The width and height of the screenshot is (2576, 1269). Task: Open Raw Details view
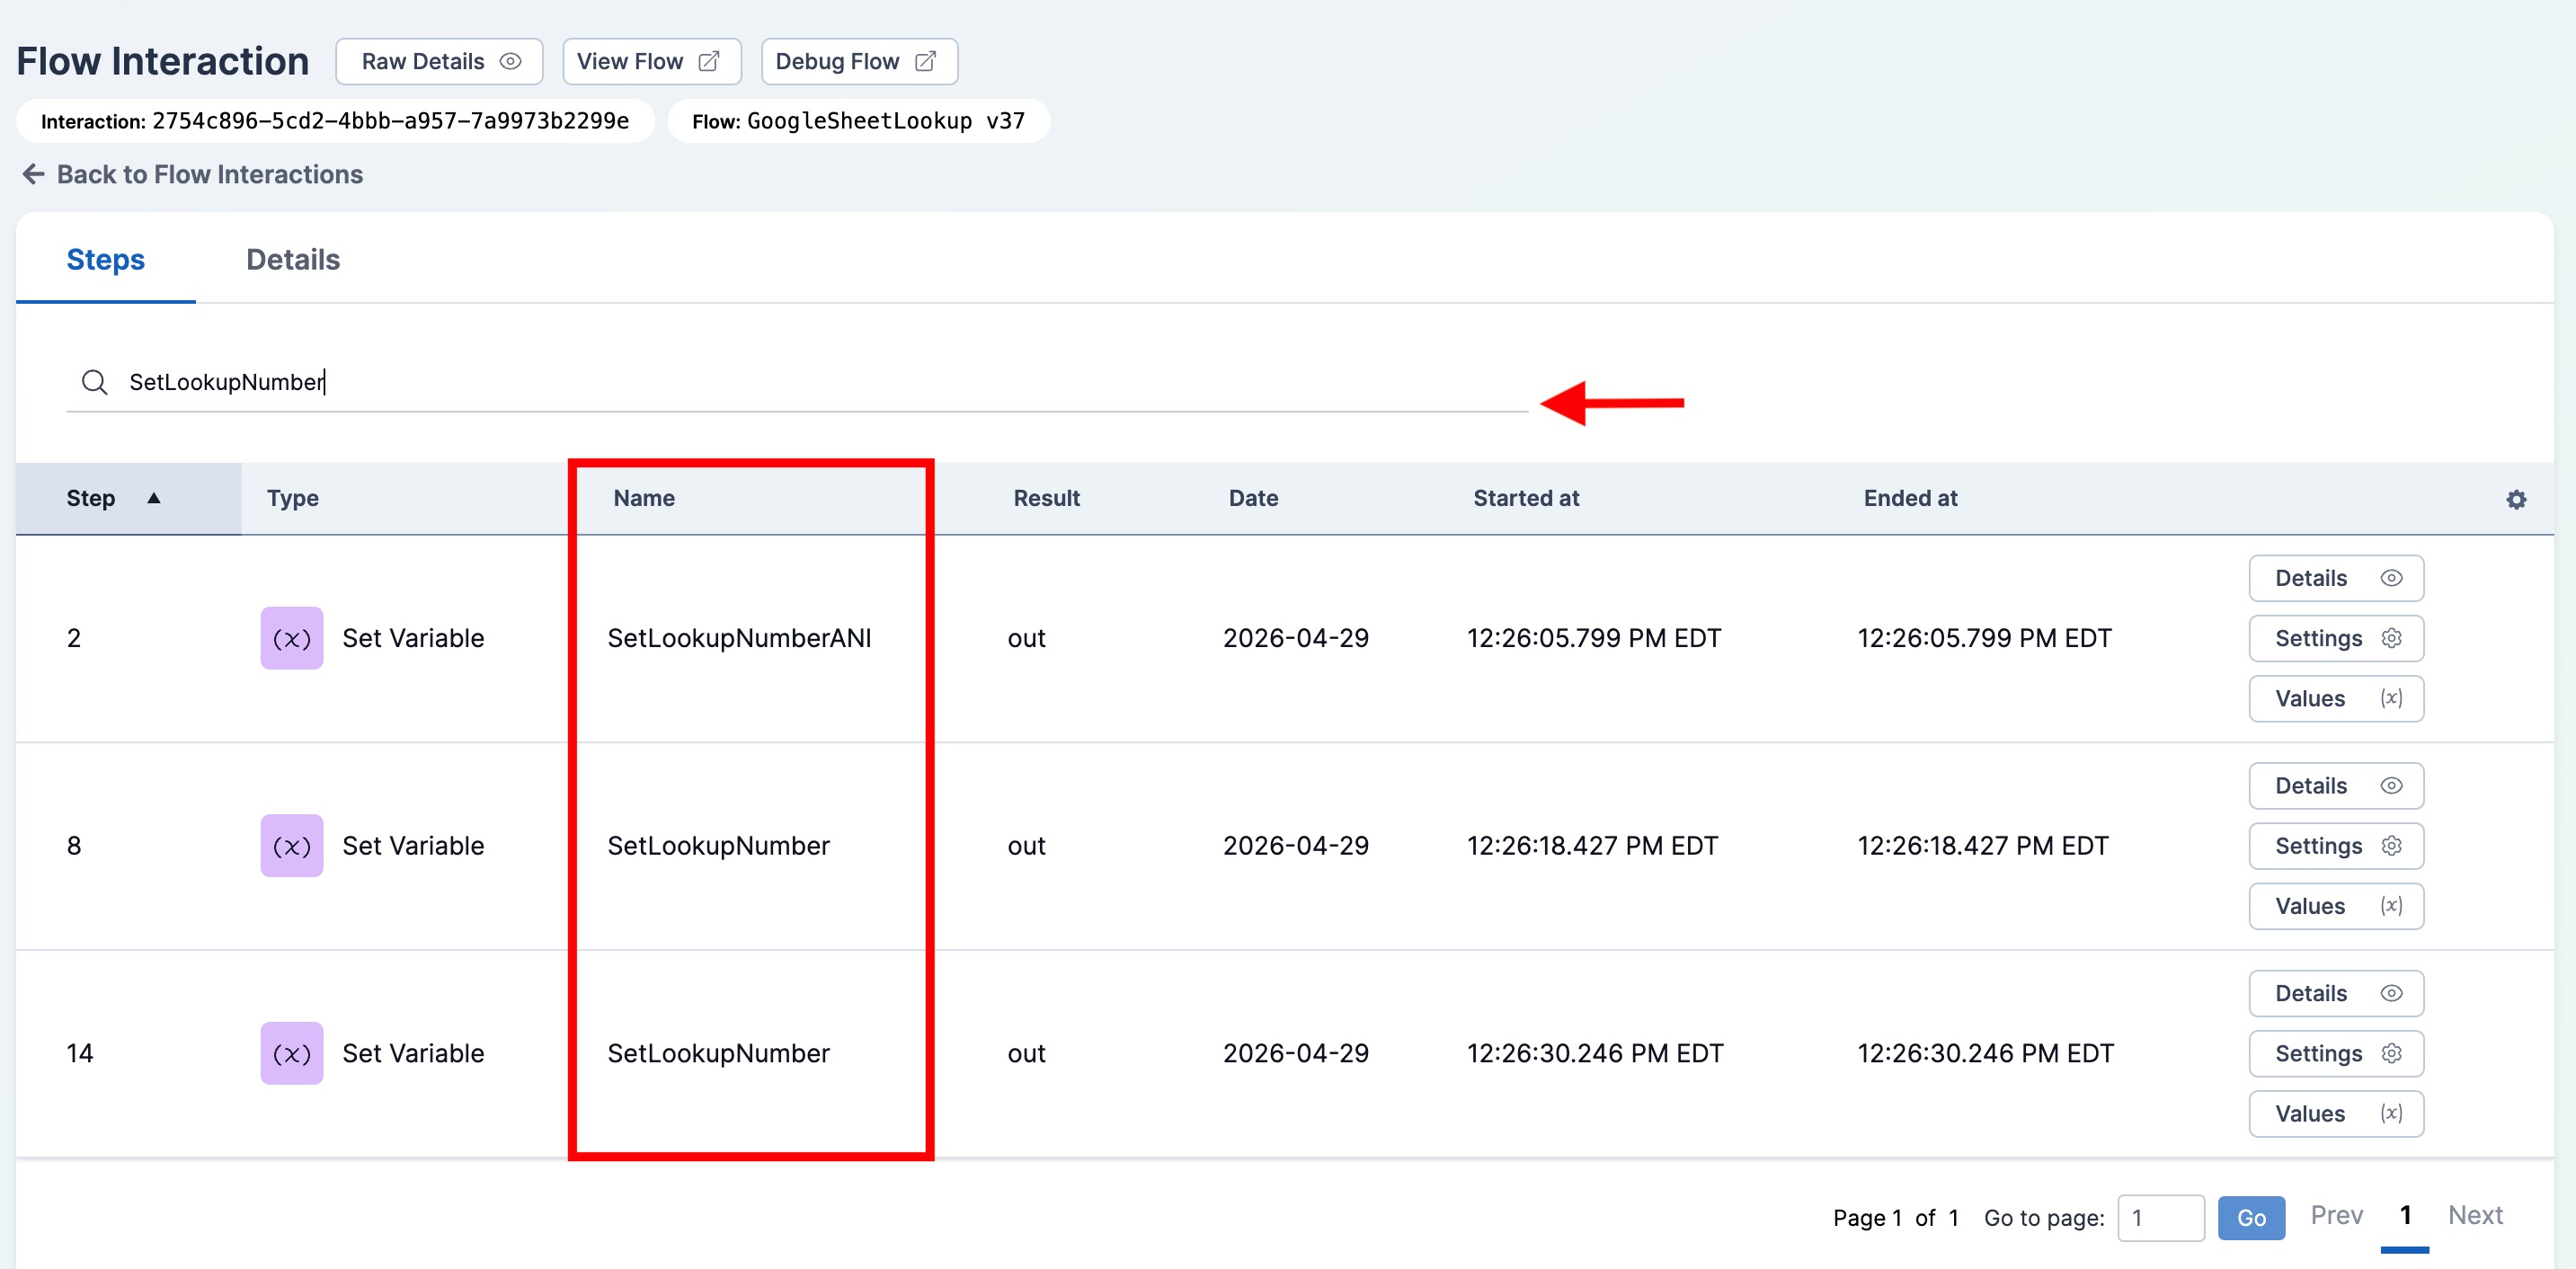439,62
